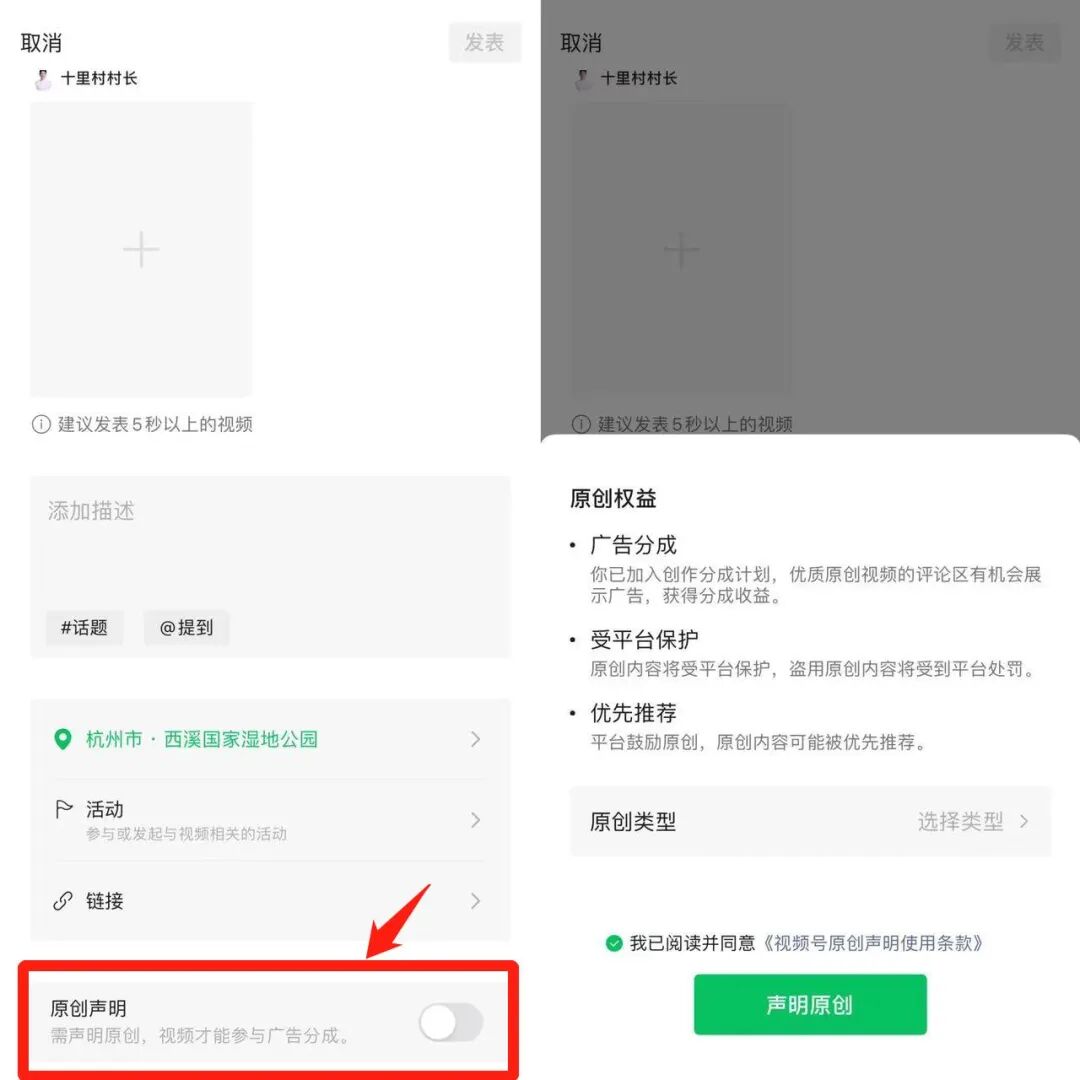Click 取消 in the left panel
Viewport: 1080px width, 1080px height.
coord(41,43)
